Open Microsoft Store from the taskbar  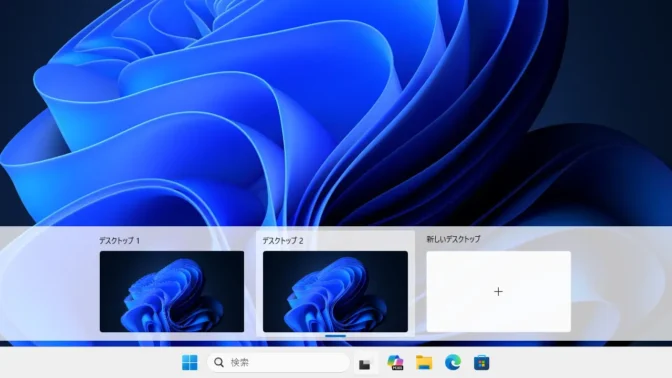(x=481, y=363)
